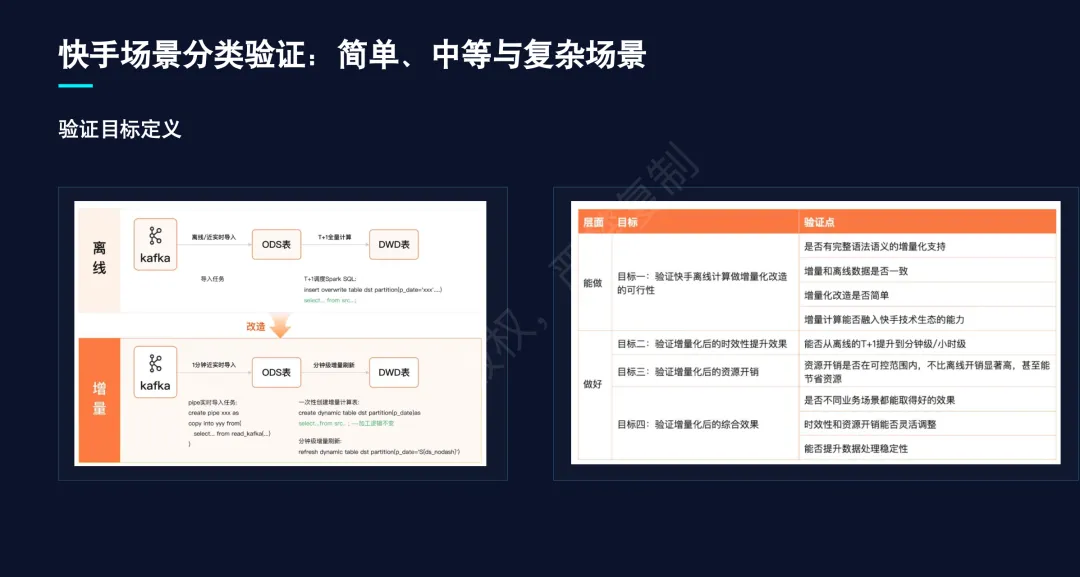Click the kafka icon in the 离线 row
The width and height of the screenshot is (1080, 577).
(x=155, y=244)
